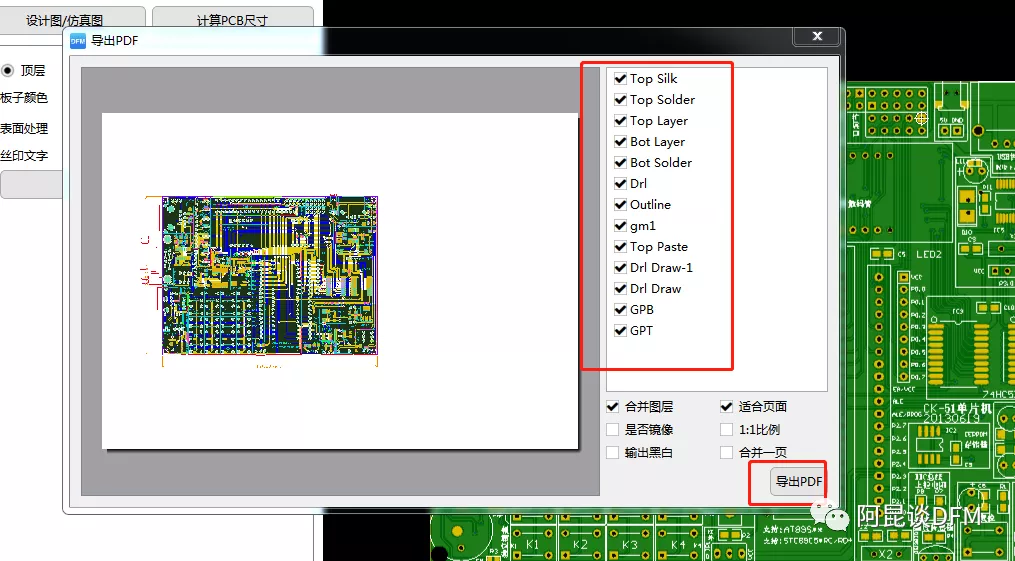Check the 1:1比例 scale option

[x=726, y=430]
